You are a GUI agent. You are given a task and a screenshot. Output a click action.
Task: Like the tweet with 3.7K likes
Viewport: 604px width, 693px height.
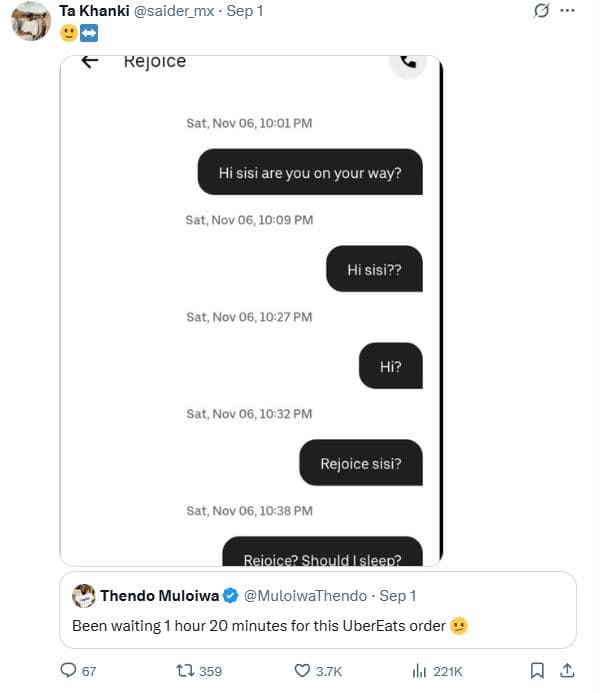pyautogui.click(x=302, y=670)
